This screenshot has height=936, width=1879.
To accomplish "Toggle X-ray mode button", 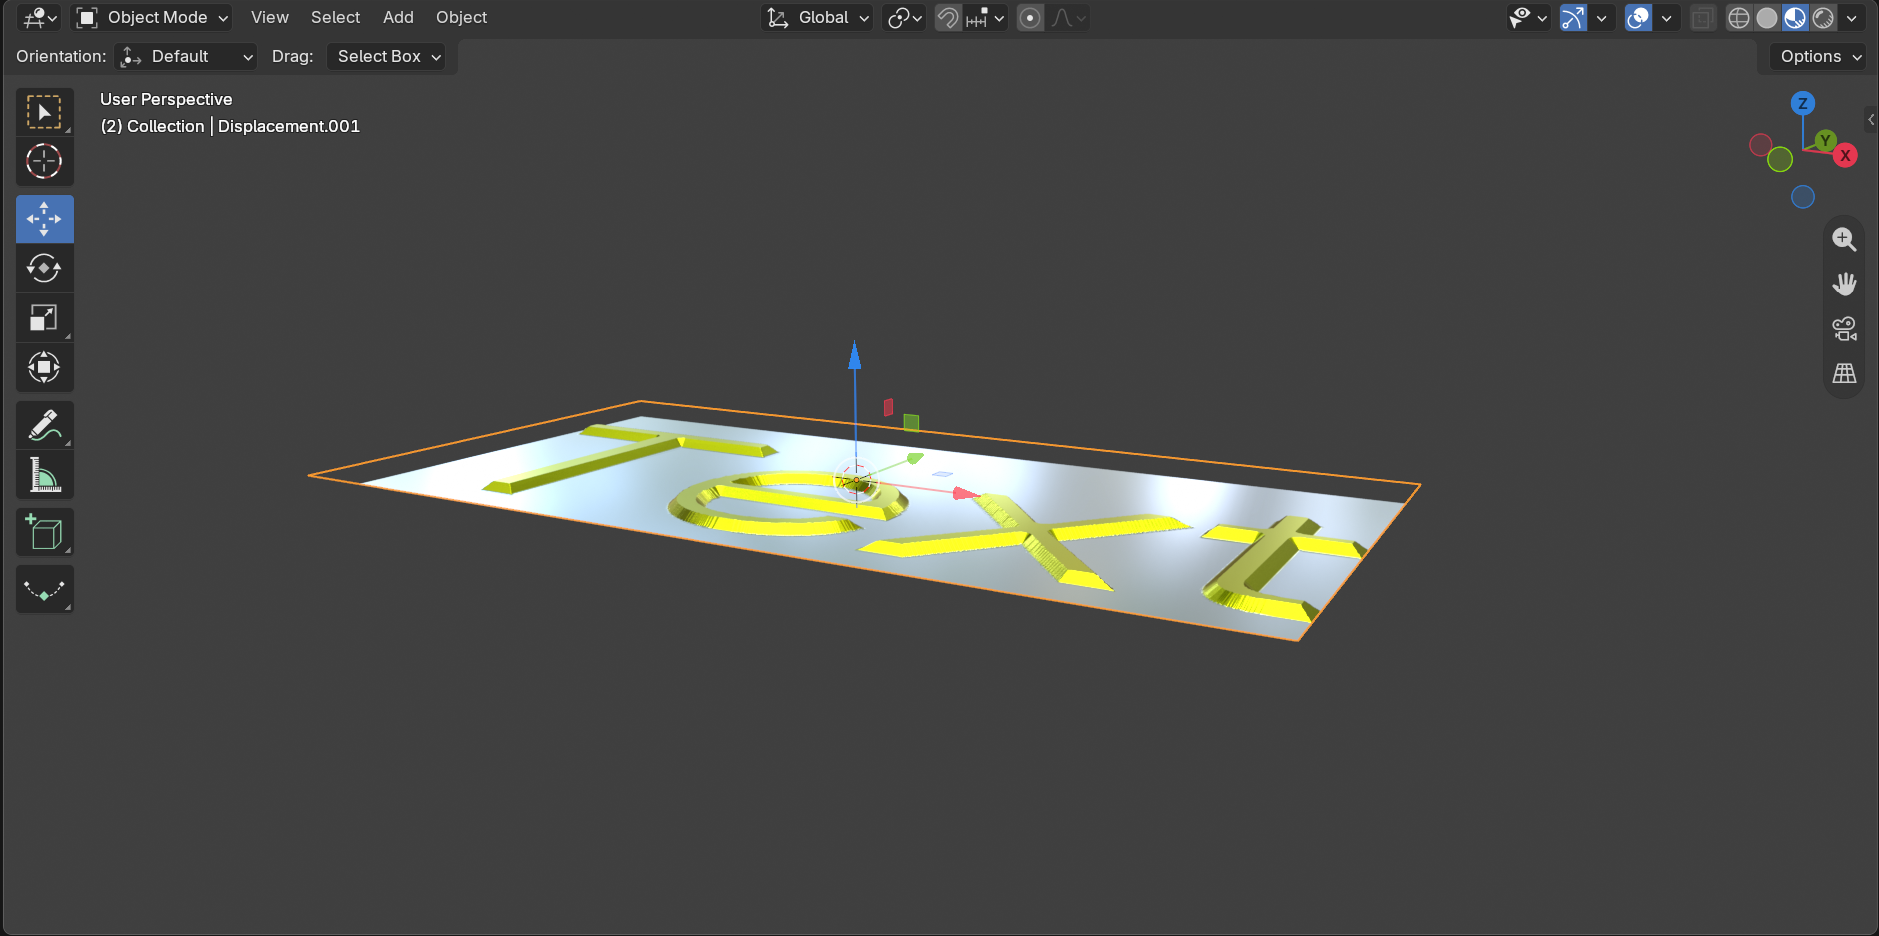I will pos(1702,18).
